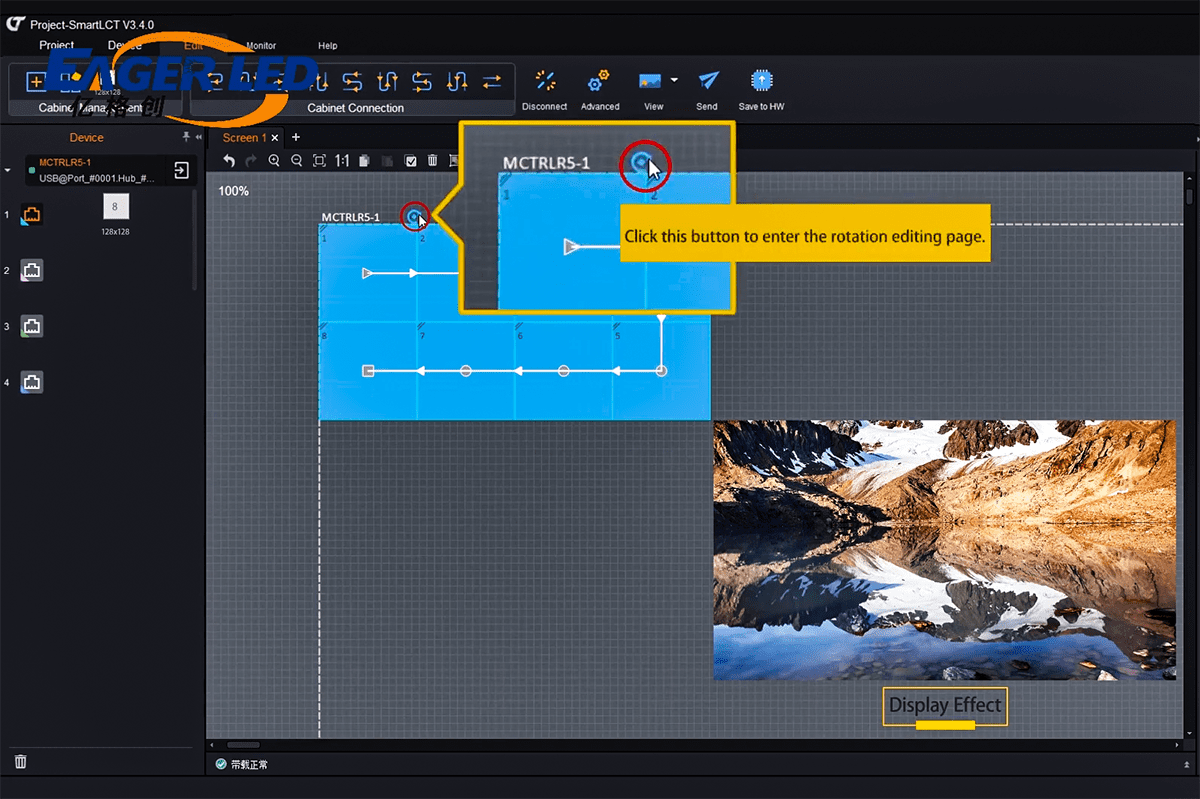Select Ethernet port 3 in Device panel
Screen dimensions: 1200x799
(x=32, y=327)
